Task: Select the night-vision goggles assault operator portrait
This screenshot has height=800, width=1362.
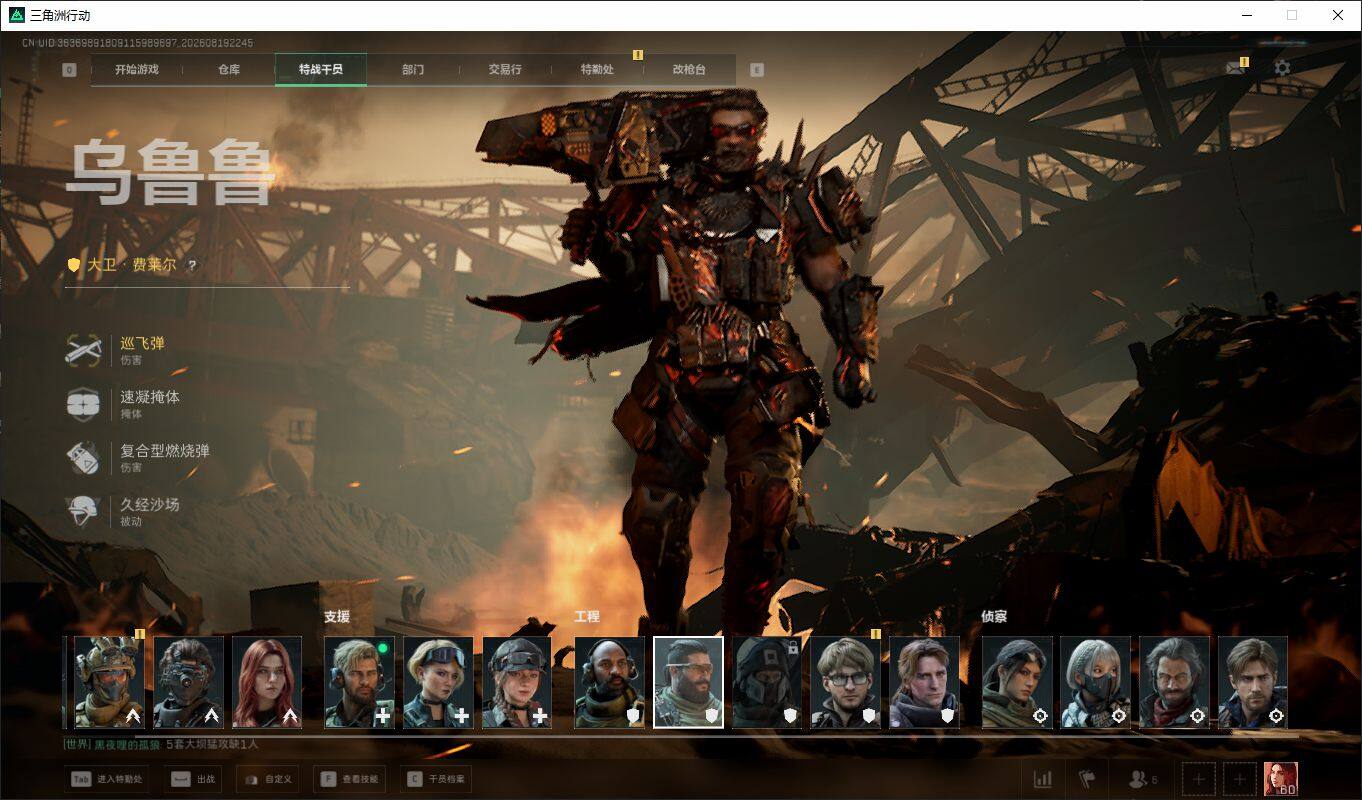Action: [188, 682]
